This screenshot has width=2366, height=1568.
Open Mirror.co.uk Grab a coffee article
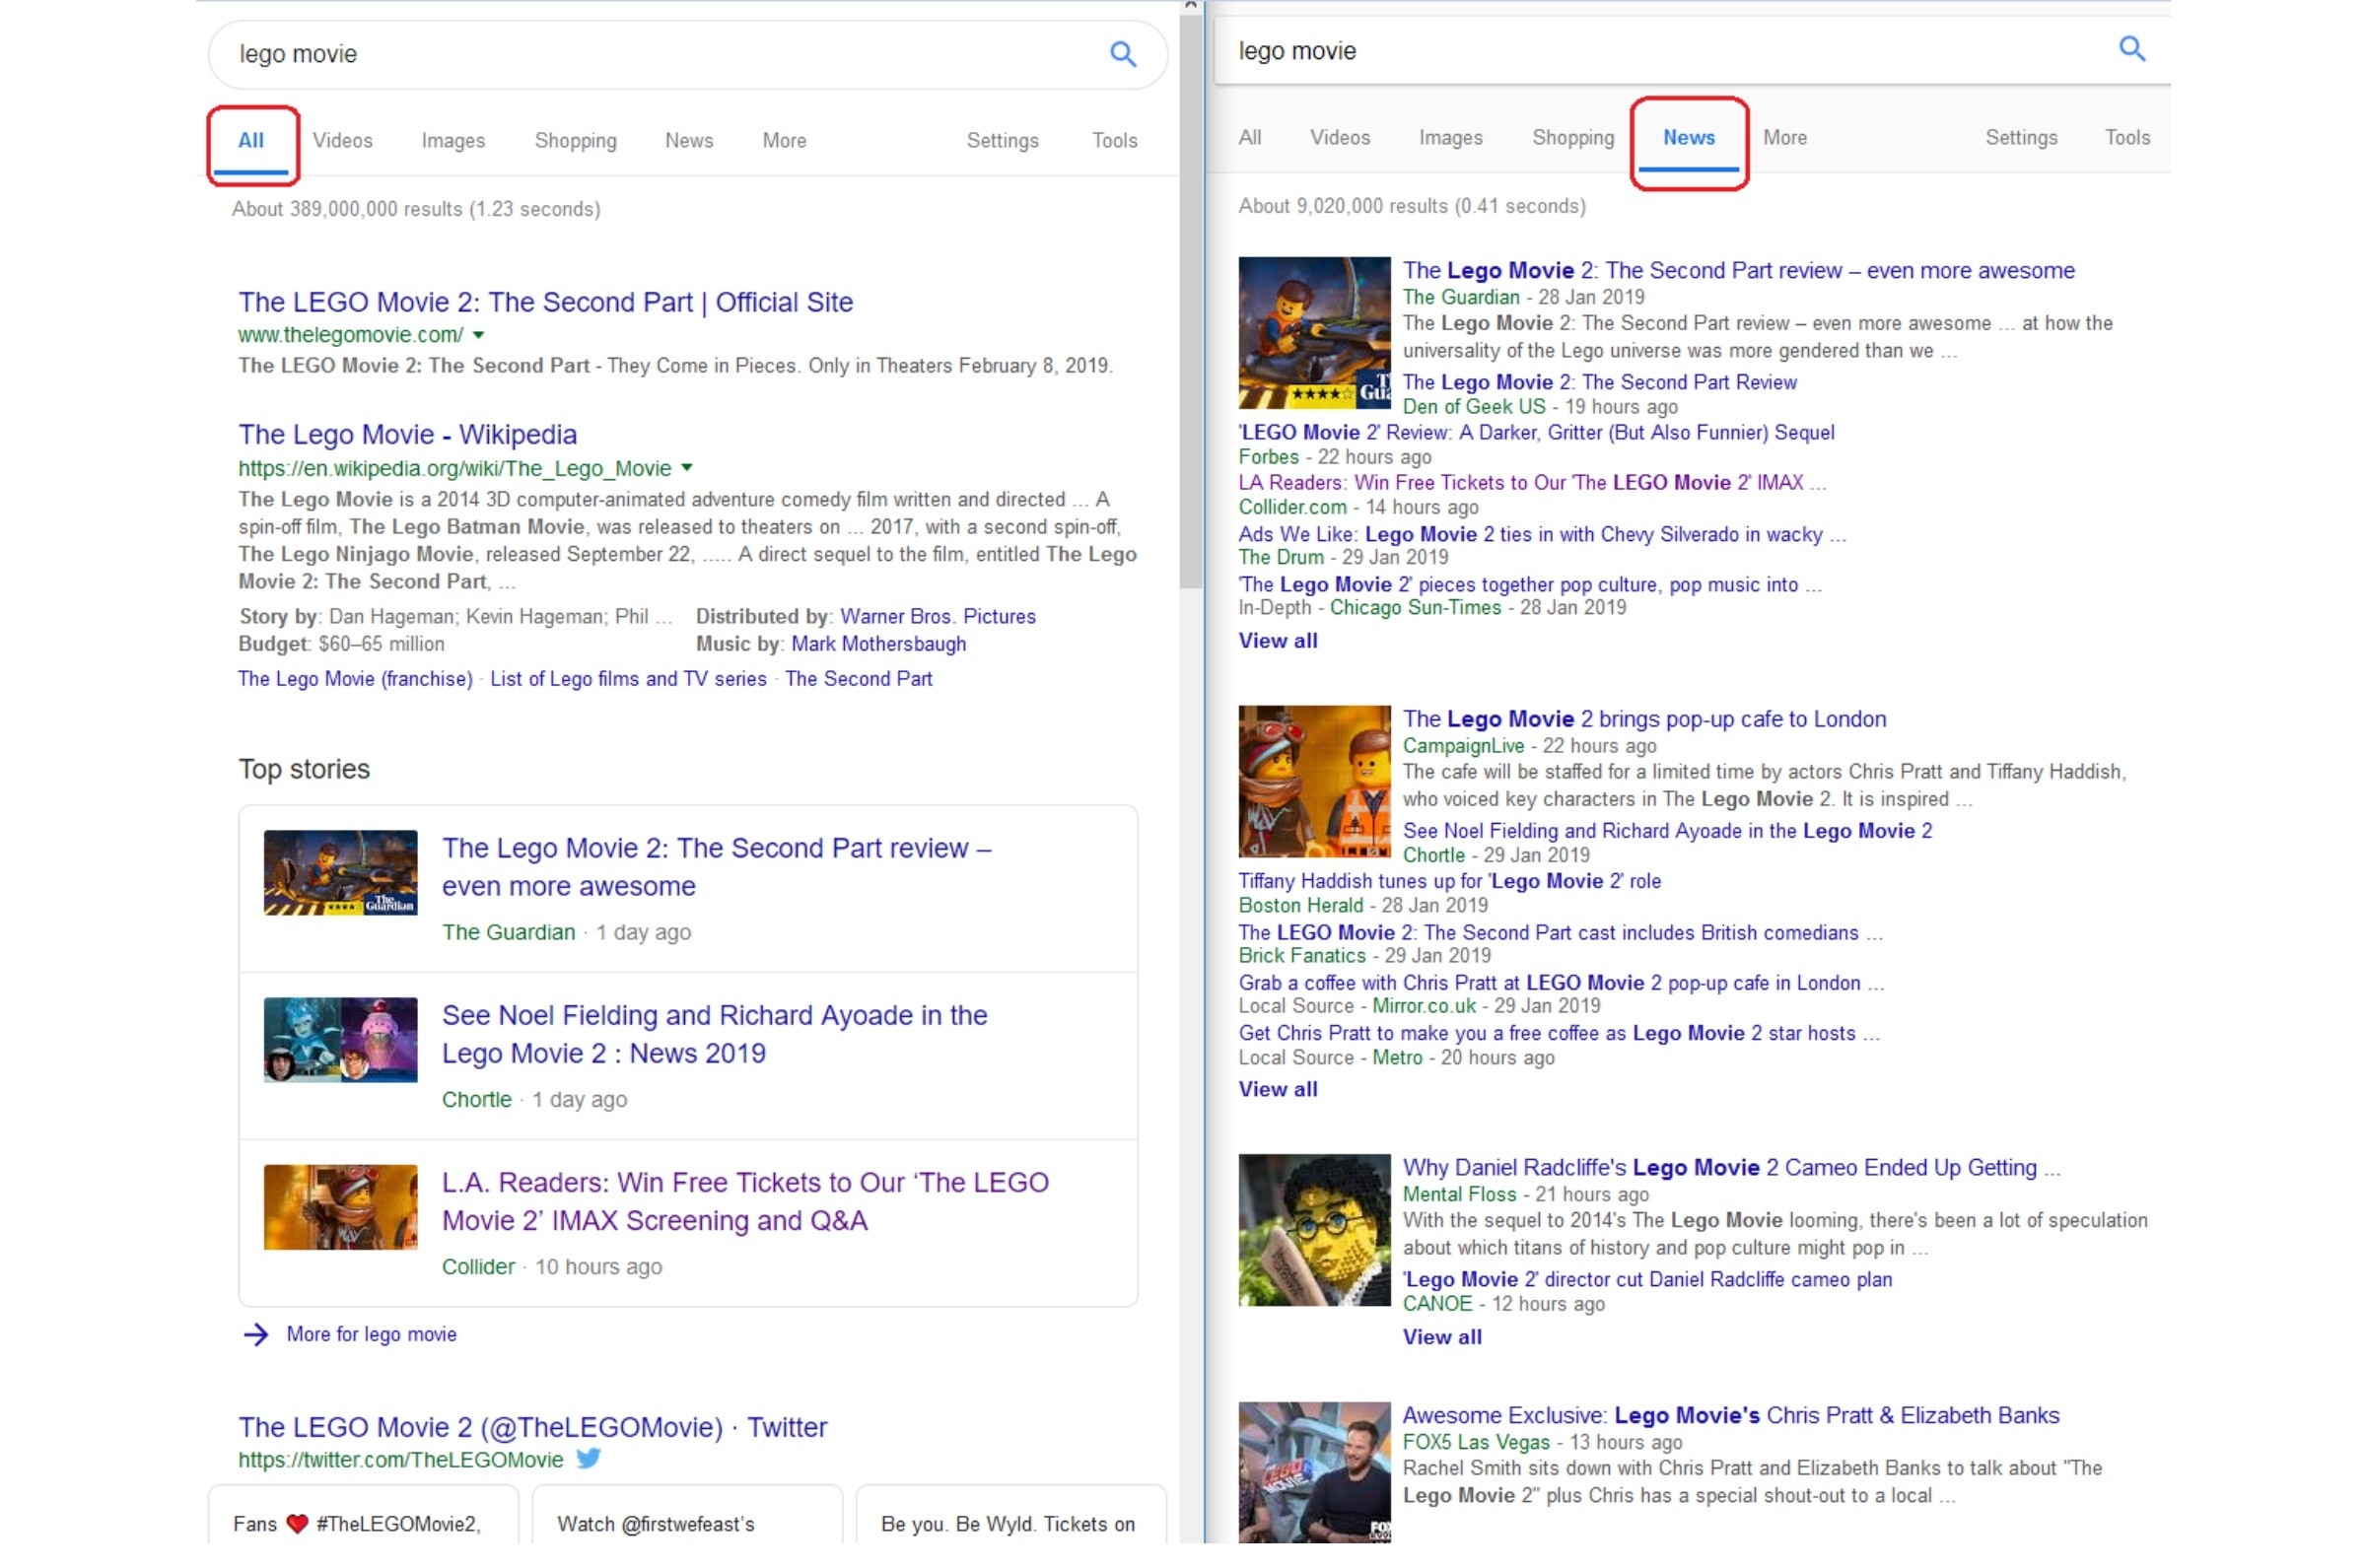1561,982
